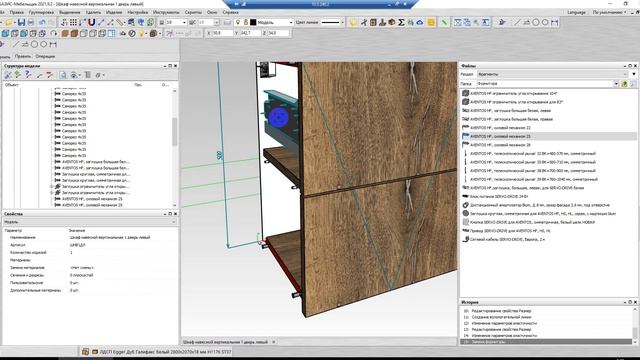Click the brown solid cube render mode icon

pyautogui.click(x=74, y=33)
